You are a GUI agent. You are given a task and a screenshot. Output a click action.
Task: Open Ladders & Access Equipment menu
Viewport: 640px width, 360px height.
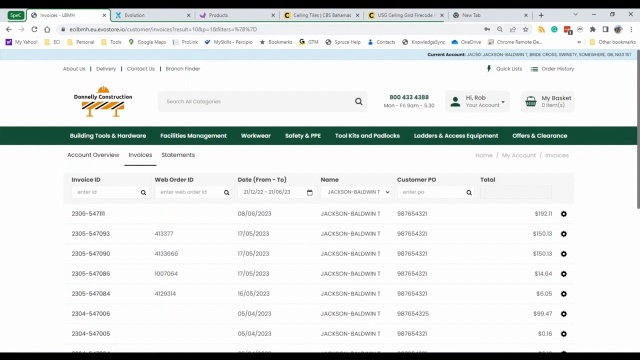click(x=456, y=136)
